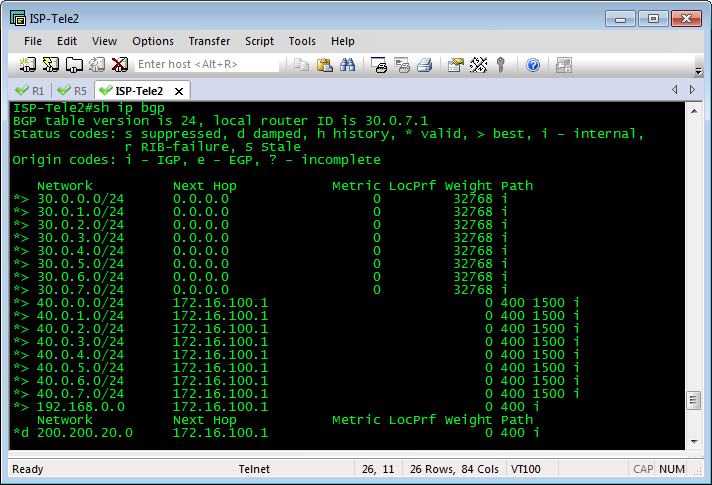This screenshot has width=712, height=485.
Task: Click the router ID 30.0.7.1 text
Action: [x=396, y=121]
